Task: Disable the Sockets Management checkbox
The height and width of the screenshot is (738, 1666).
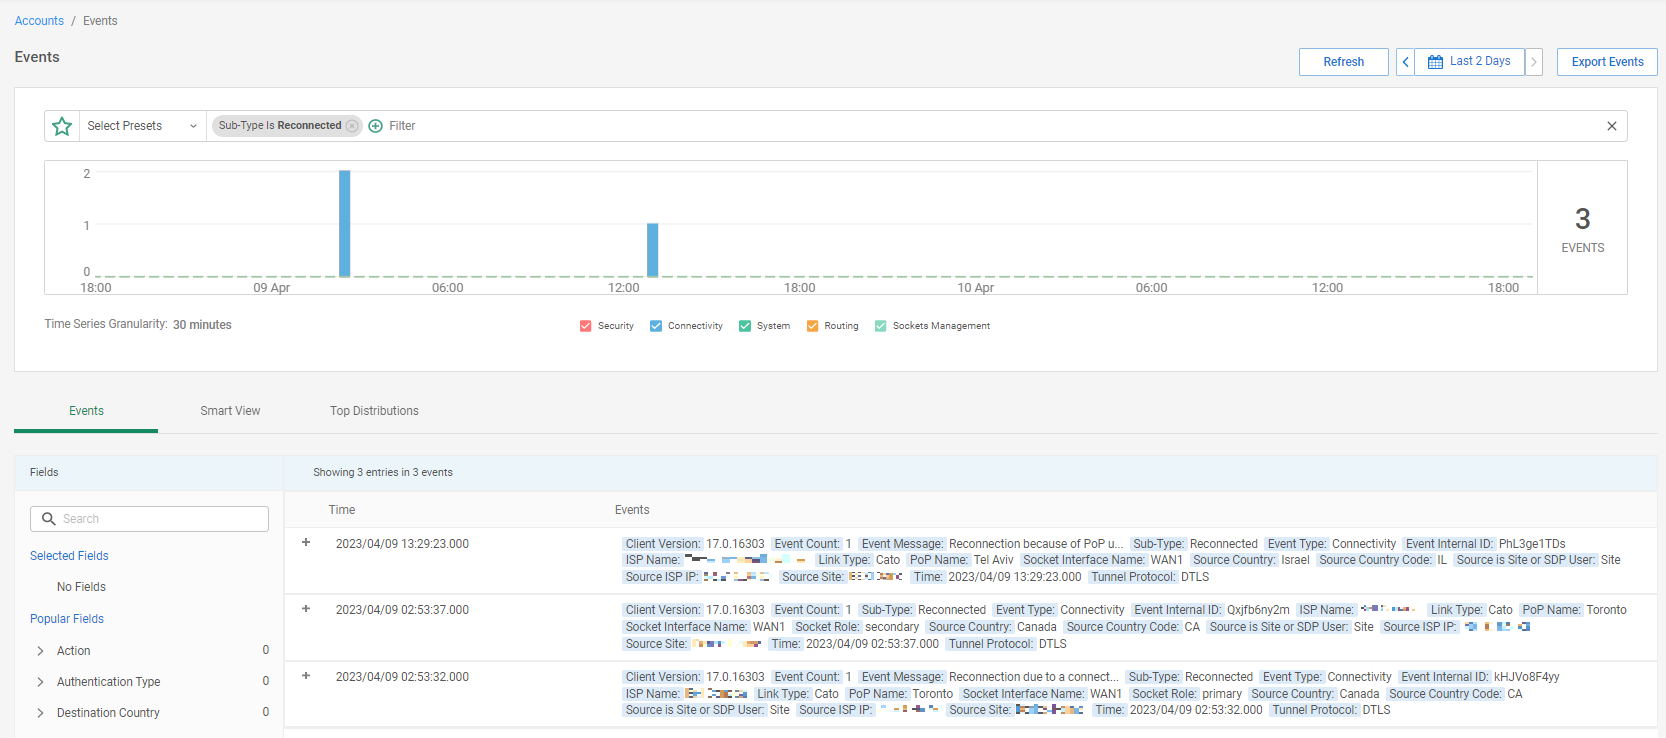Action: [x=881, y=326]
